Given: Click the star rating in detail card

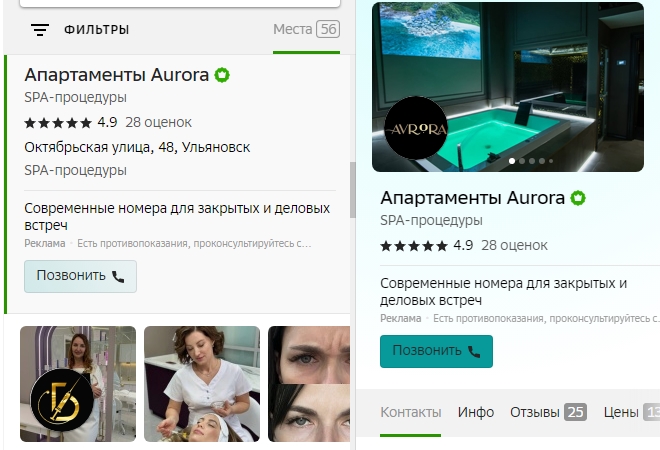Looking at the screenshot, I should pyautogui.click(x=414, y=245).
